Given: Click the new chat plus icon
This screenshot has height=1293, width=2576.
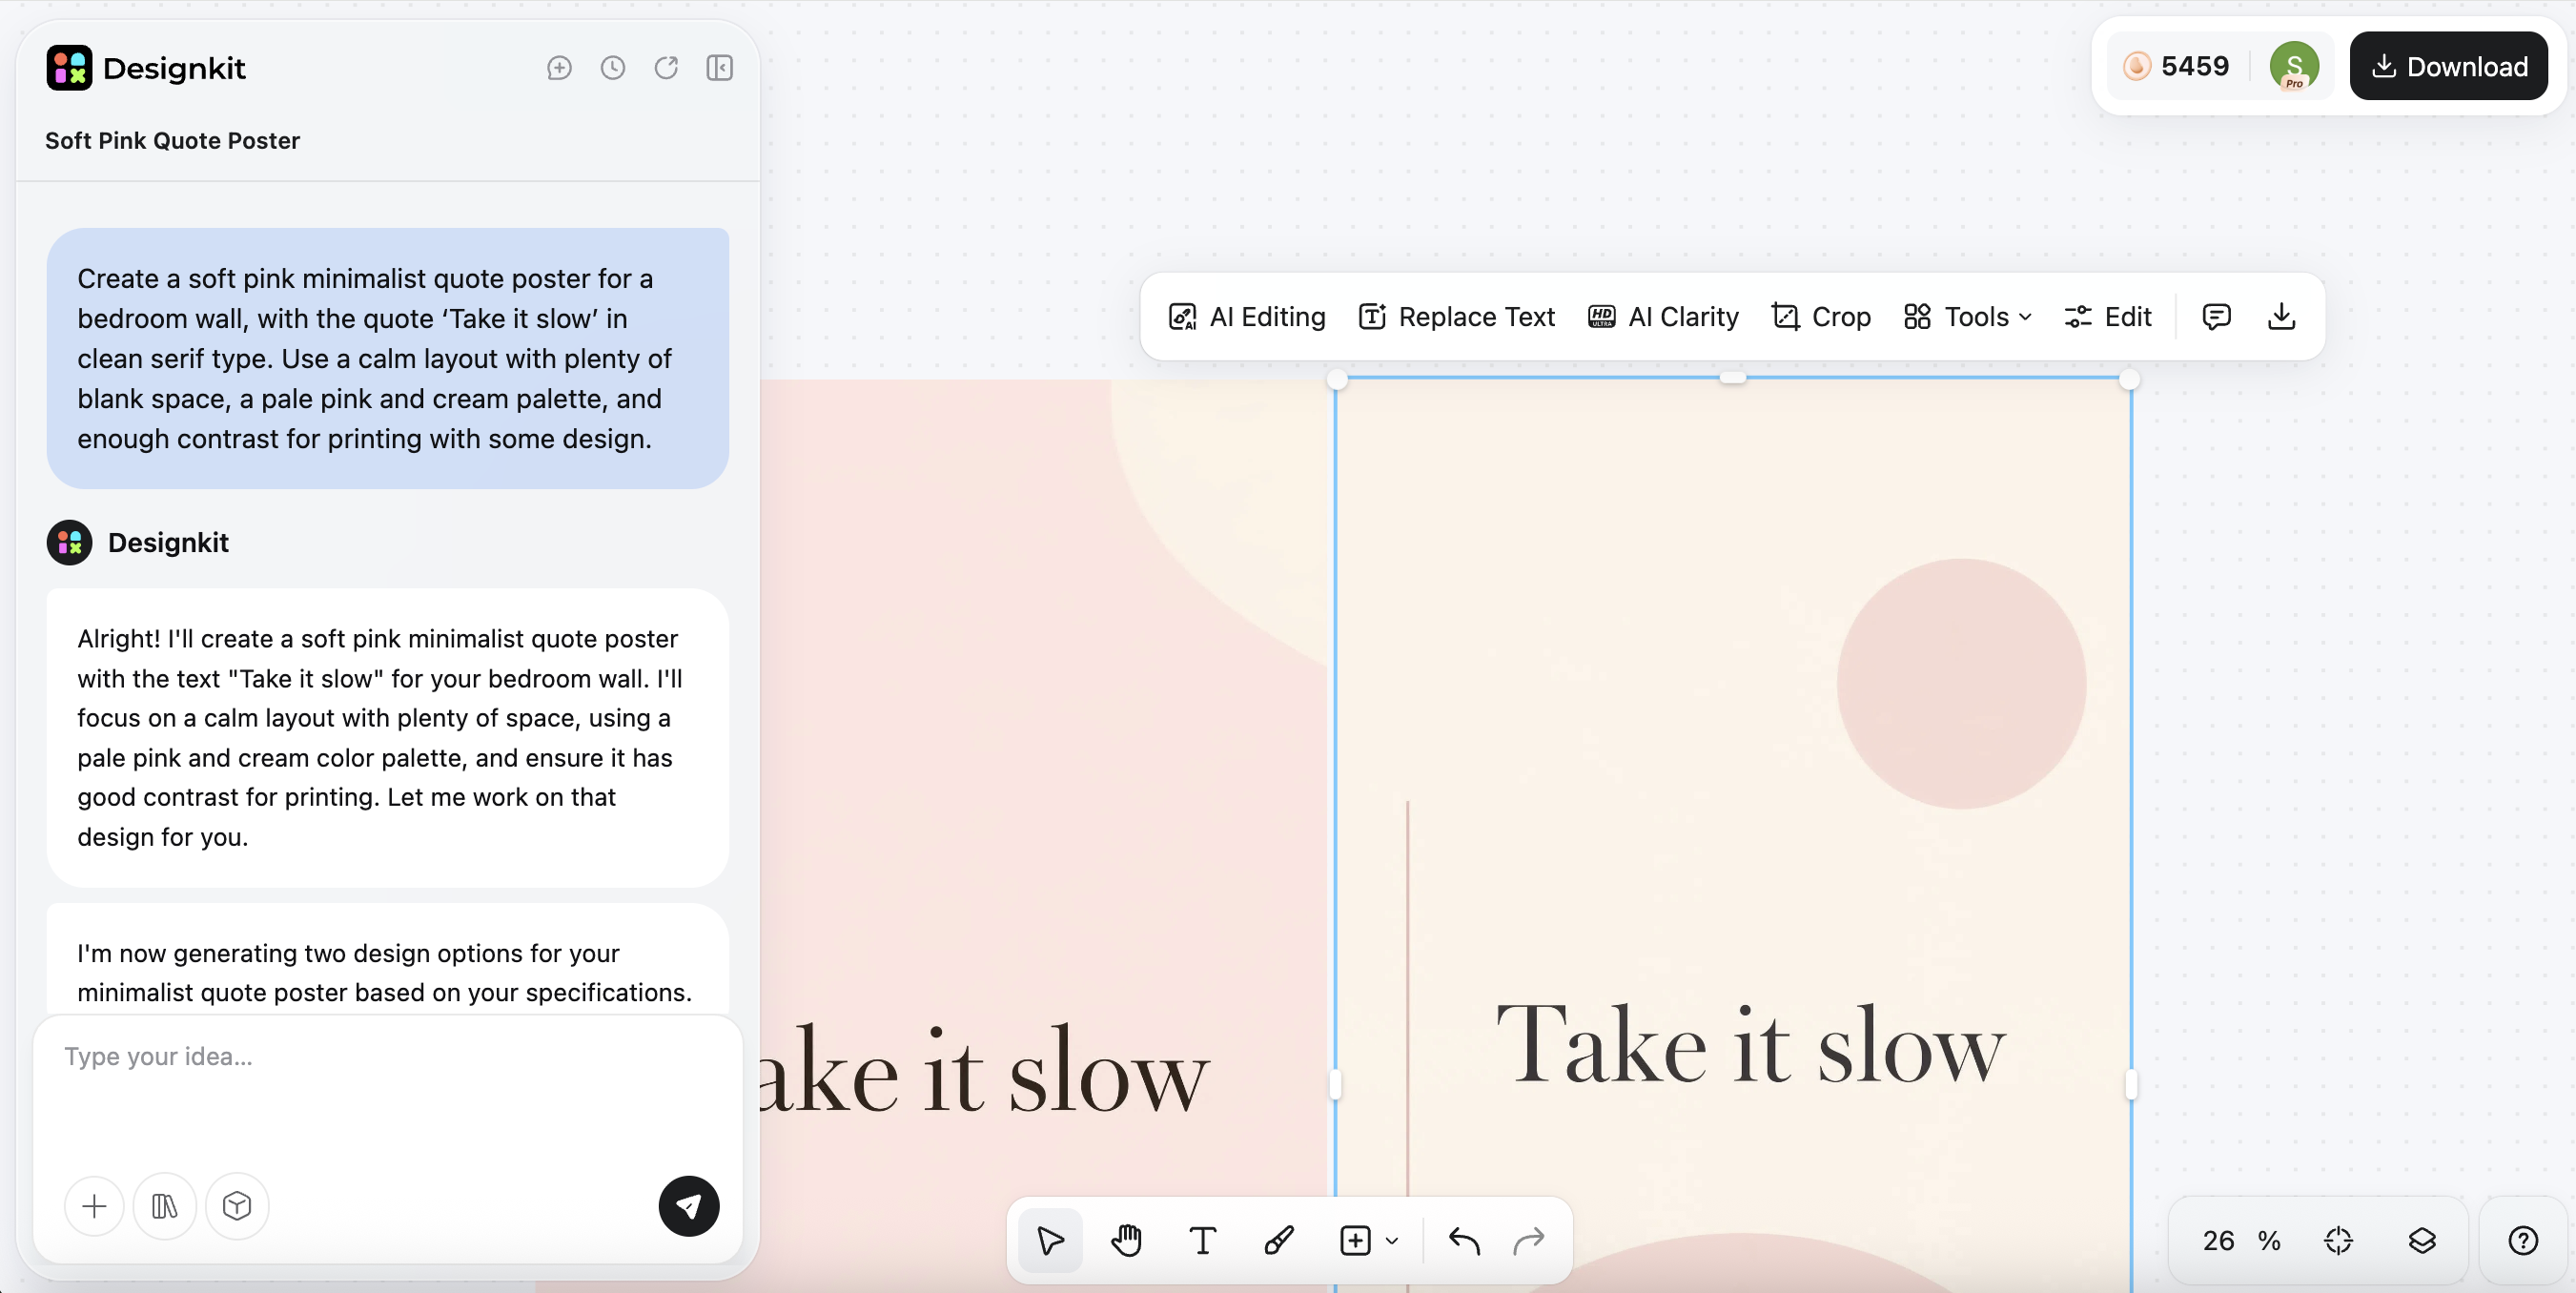Looking at the screenshot, I should 559,67.
